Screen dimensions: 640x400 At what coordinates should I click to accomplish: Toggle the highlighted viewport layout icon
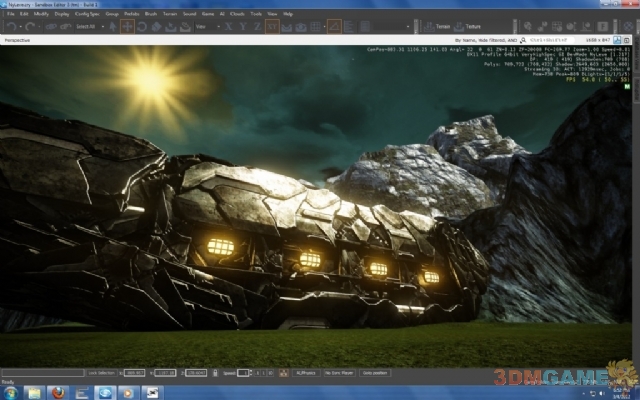(x=617, y=40)
